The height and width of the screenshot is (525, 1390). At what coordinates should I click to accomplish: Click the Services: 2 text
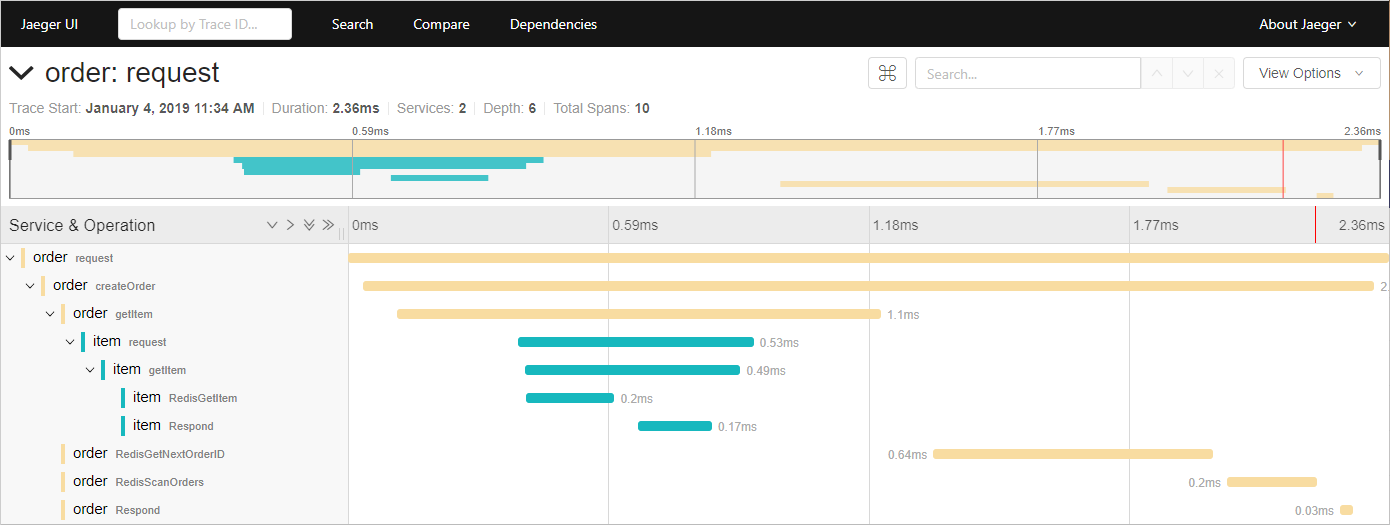point(431,108)
